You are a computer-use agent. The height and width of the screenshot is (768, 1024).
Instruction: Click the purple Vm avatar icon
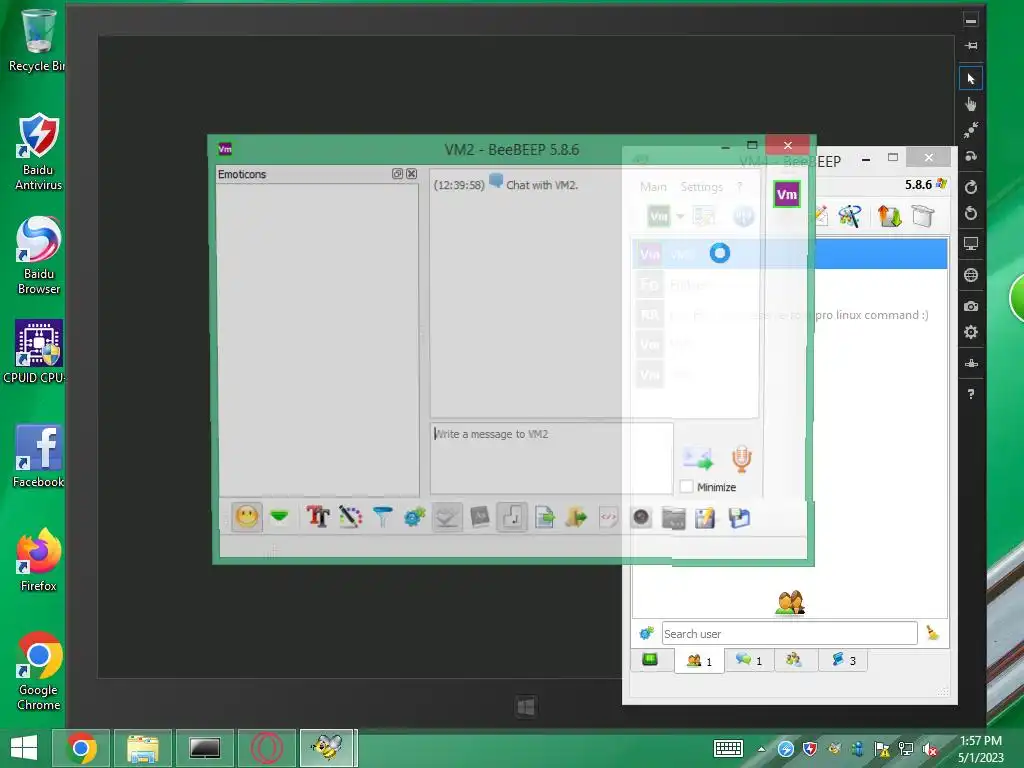tap(787, 195)
